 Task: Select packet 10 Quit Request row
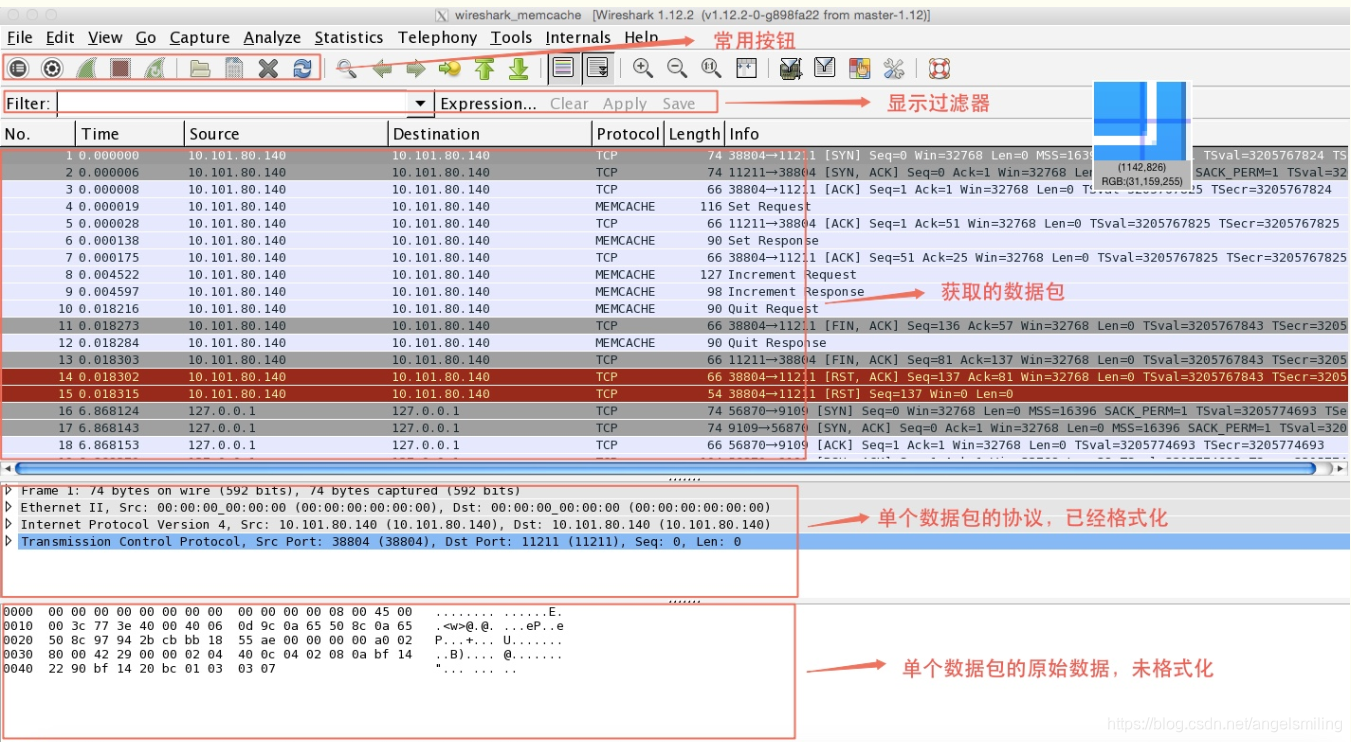click(675, 308)
